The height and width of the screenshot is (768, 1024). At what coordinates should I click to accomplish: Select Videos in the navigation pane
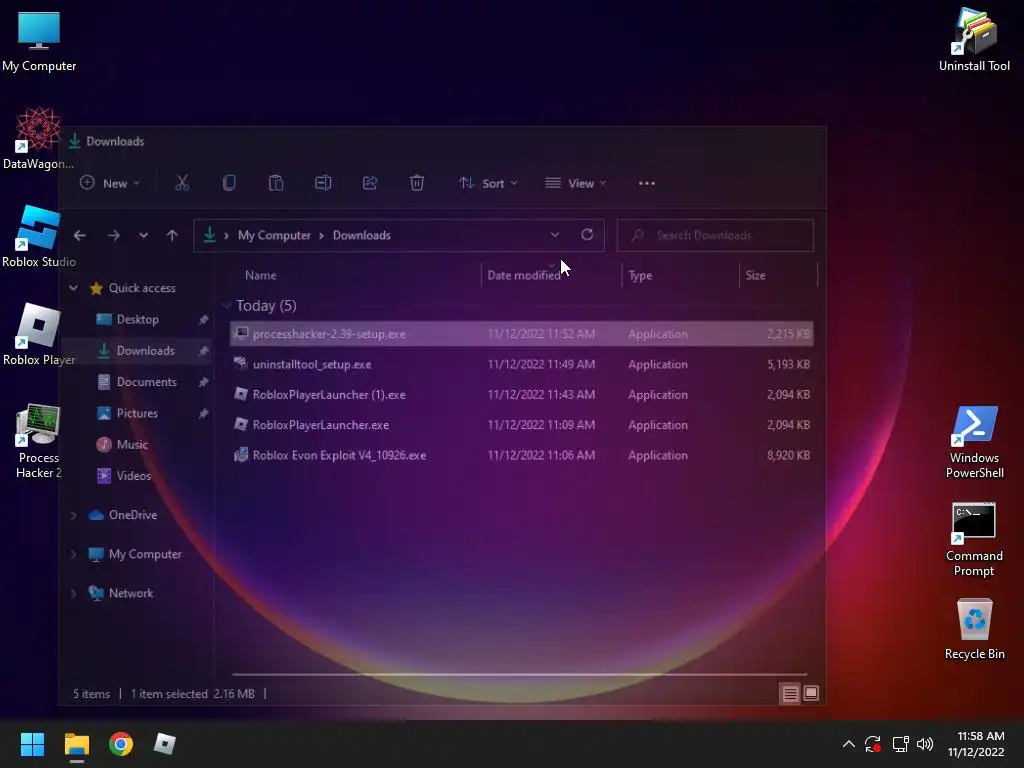[x=134, y=476]
